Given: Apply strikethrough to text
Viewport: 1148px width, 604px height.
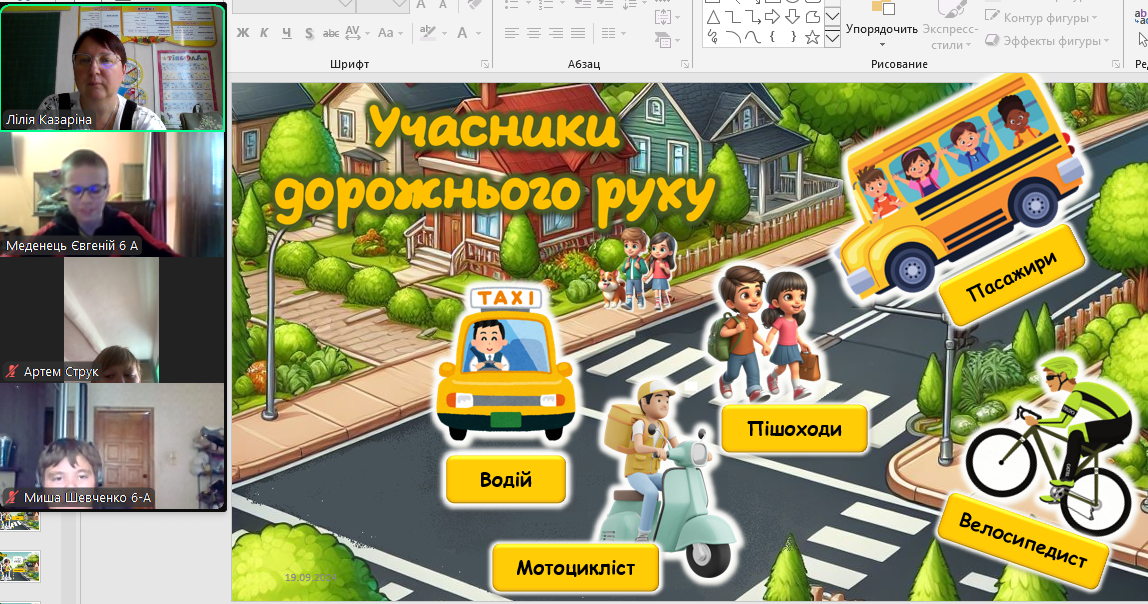Looking at the screenshot, I should tap(331, 33).
